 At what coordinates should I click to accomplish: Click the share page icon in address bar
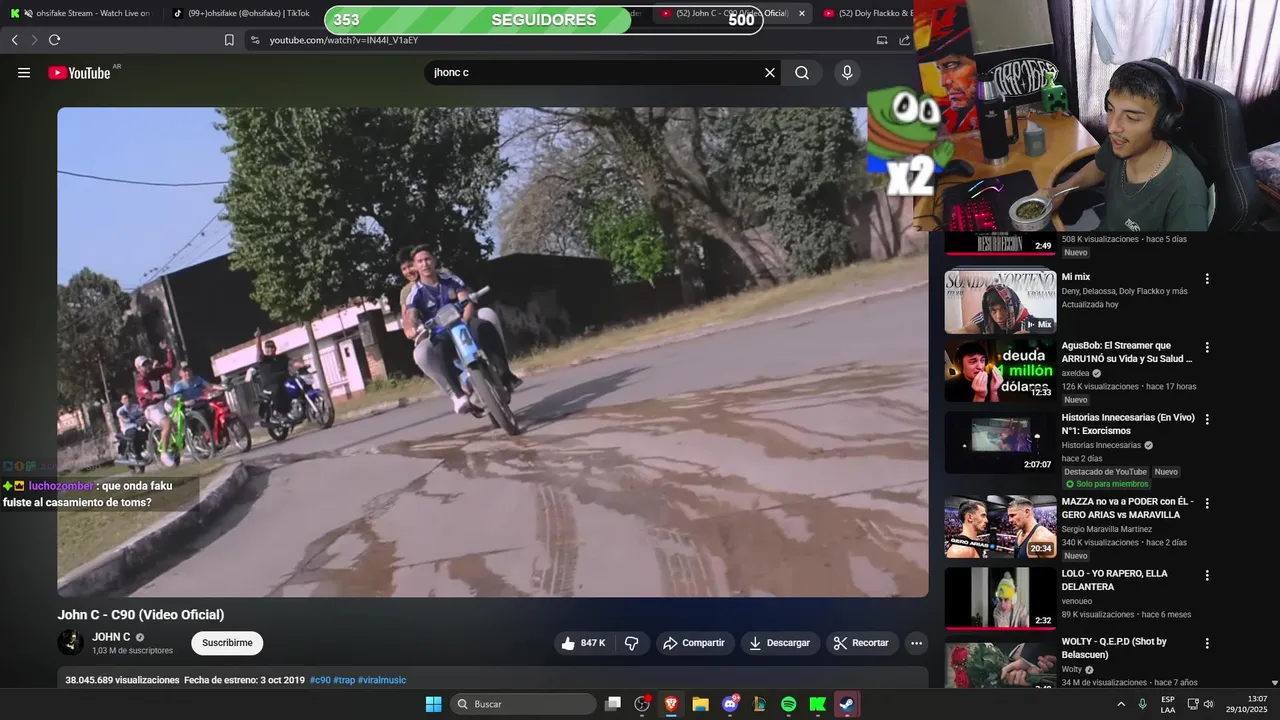(905, 40)
